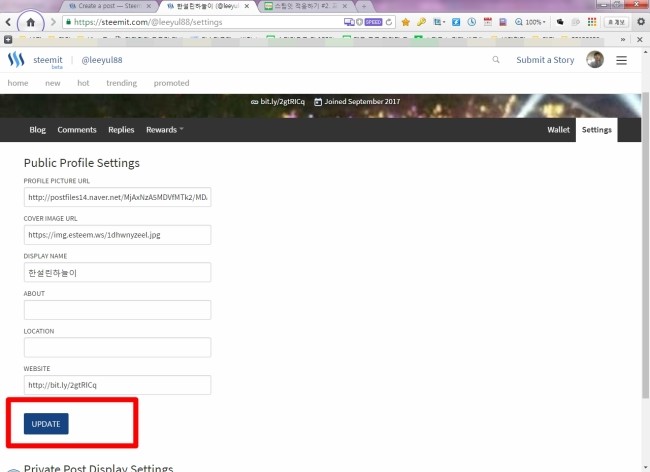
Task: Click Submit a Story link
Action: pos(545,60)
